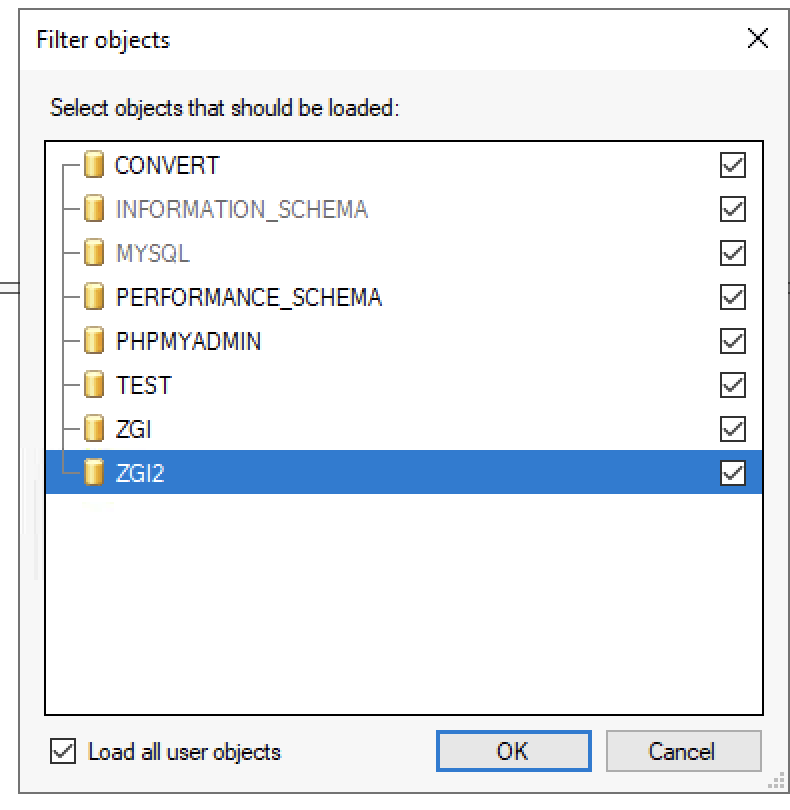Toggle the MYSQL load checkbox
Viewport: 790px width, 810px height.
(x=733, y=253)
